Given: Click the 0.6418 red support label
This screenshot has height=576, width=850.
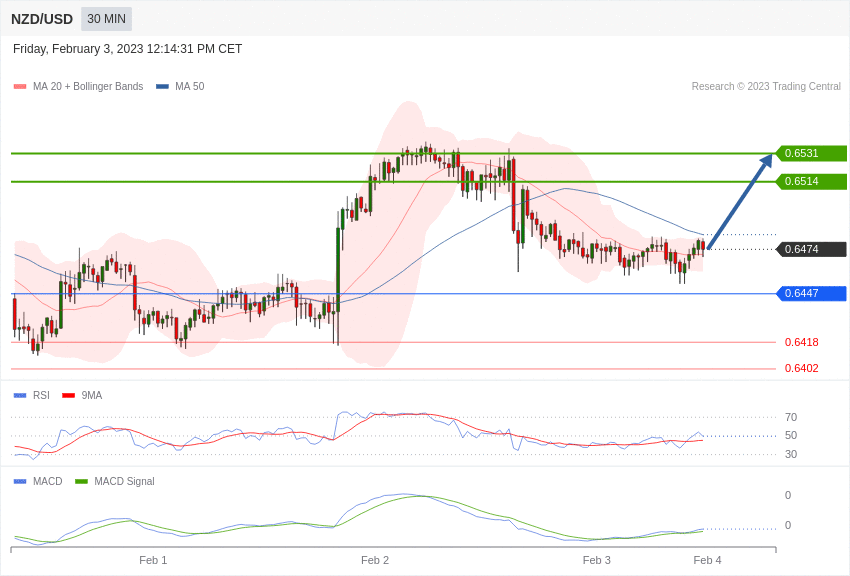Looking at the screenshot, I should click(x=802, y=342).
